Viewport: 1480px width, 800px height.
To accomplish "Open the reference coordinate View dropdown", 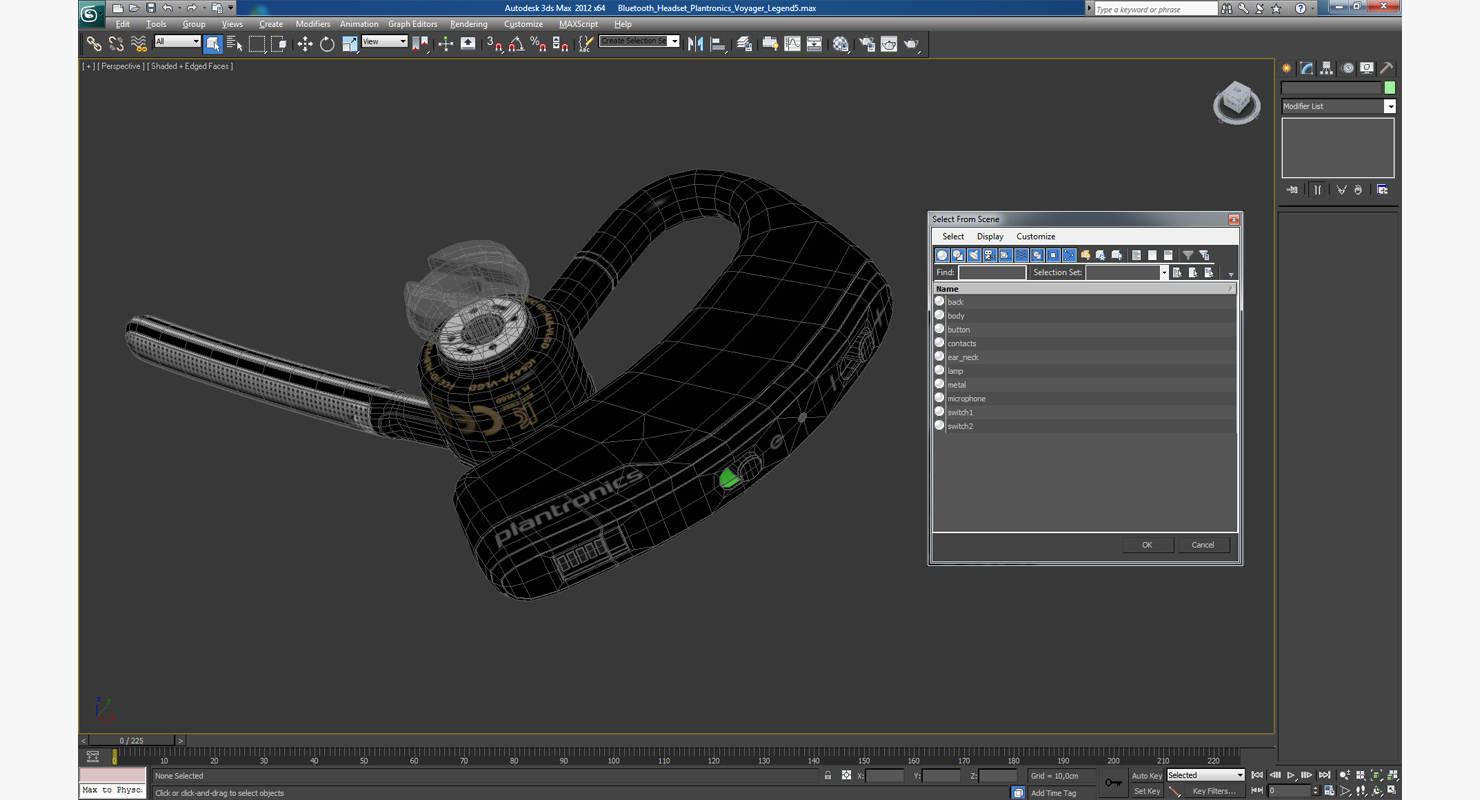I will (384, 42).
